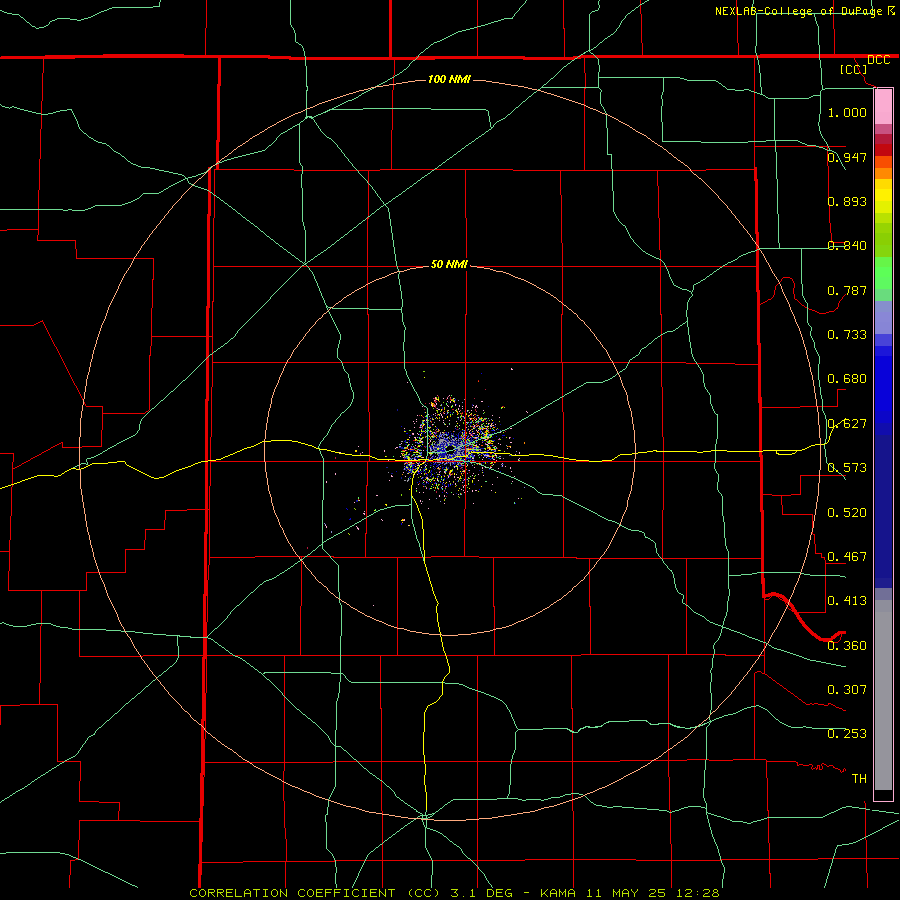Select the 0.733 scale value
The image size is (900, 900).
tap(847, 335)
